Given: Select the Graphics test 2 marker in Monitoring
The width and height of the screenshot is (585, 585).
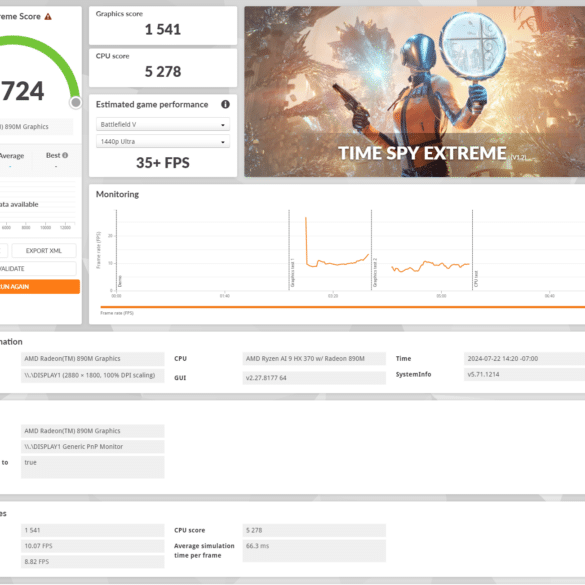Looking at the screenshot, I should coord(375,272).
